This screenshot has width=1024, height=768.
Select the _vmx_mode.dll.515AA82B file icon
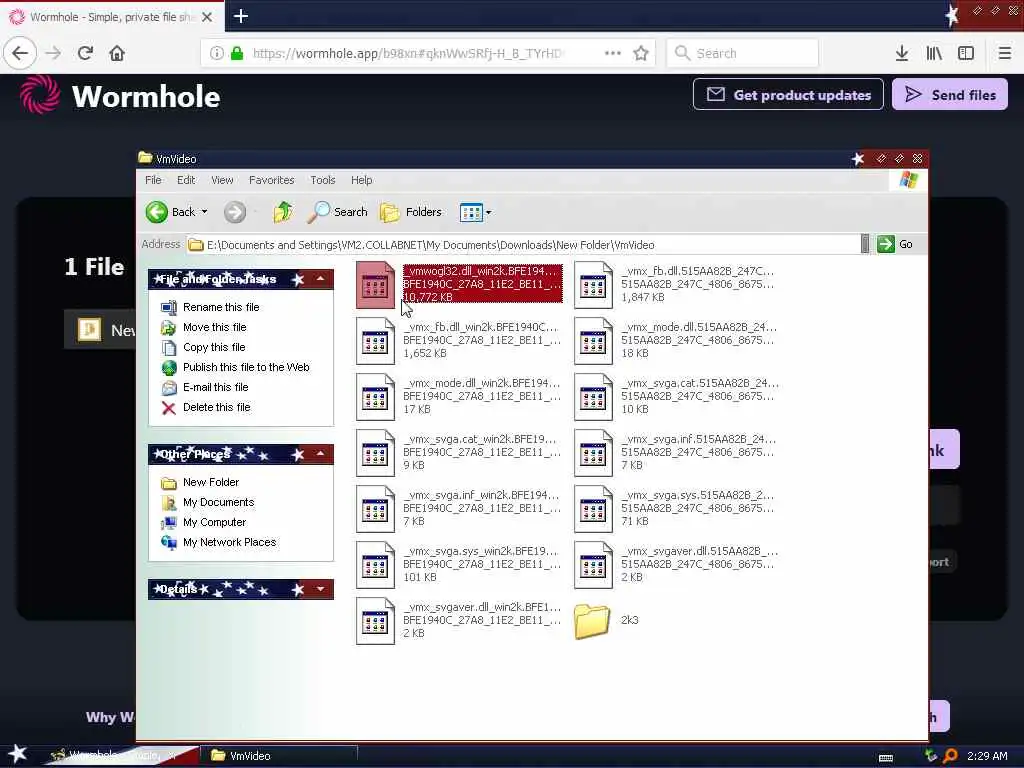coord(593,340)
